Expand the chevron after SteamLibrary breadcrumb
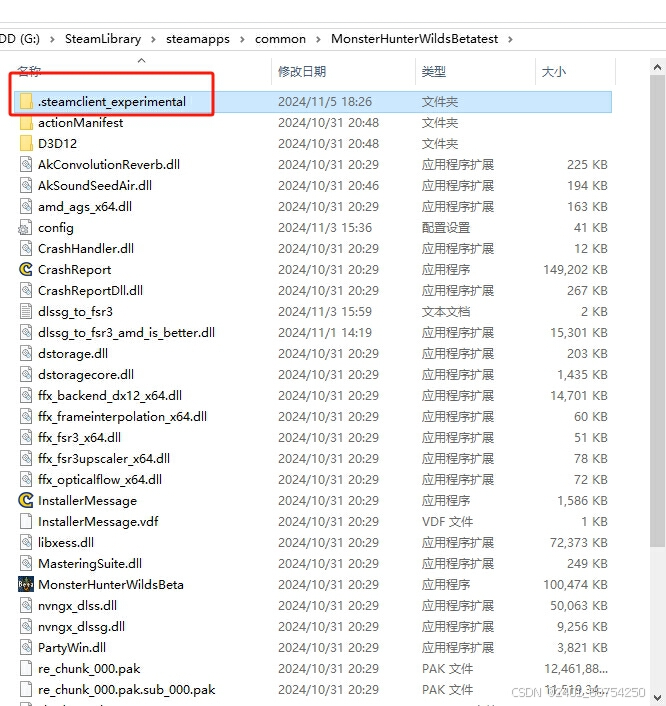The width and height of the screenshot is (666, 706). (x=154, y=40)
